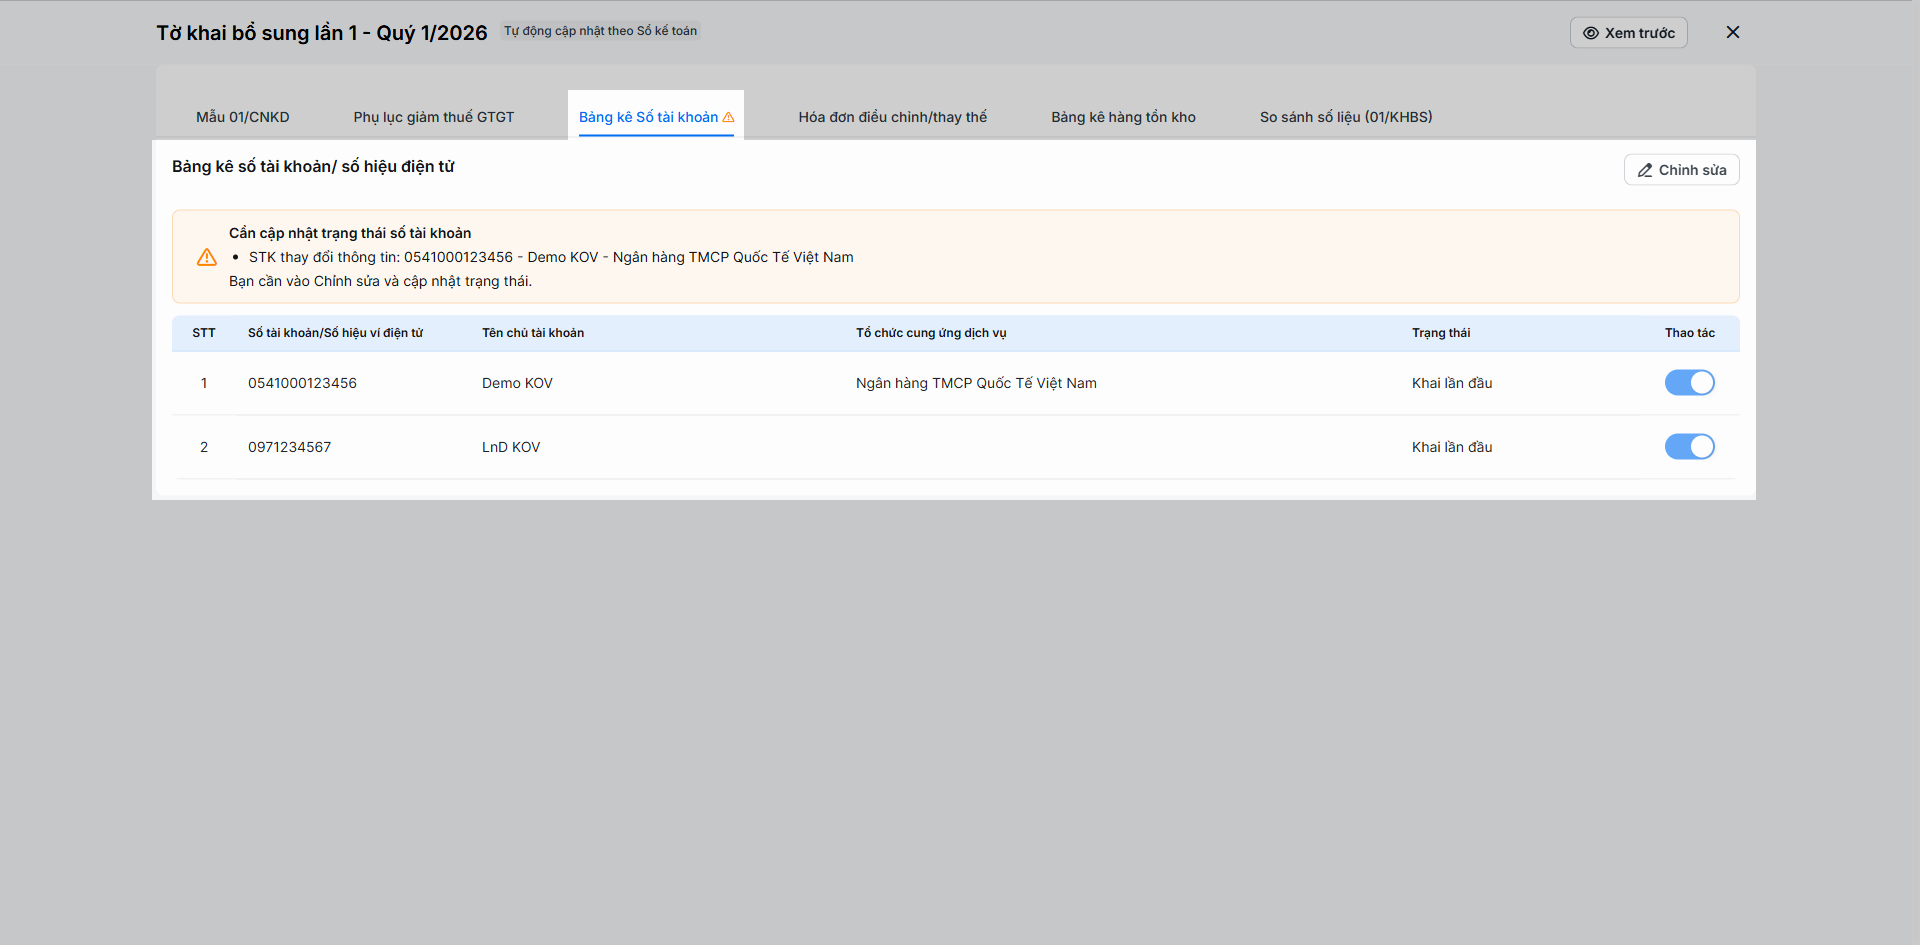Click Khai lần đầu status in row 1

pyautogui.click(x=1452, y=383)
